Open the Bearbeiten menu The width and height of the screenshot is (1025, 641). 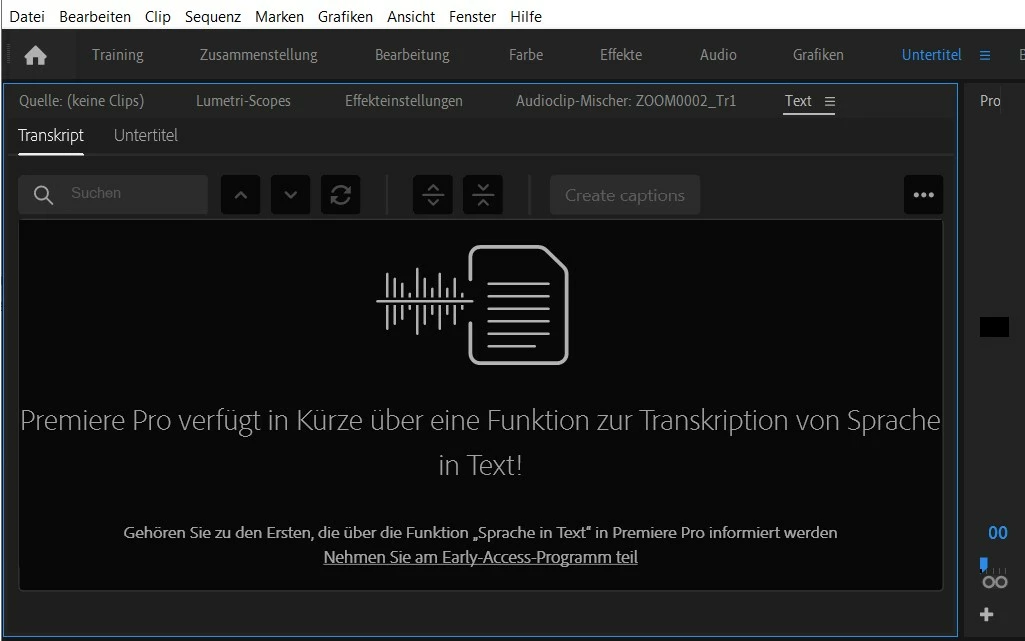[x=95, y=16]
